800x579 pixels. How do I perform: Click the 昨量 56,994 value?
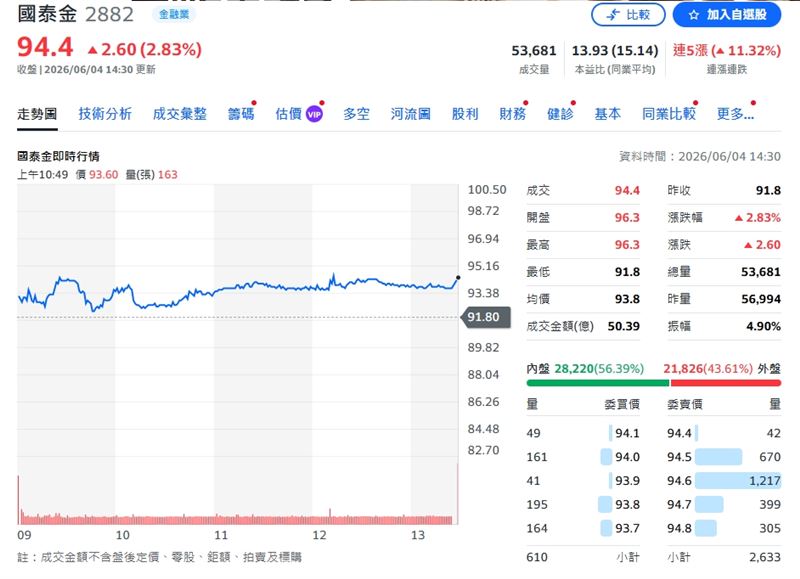[761, 299]
